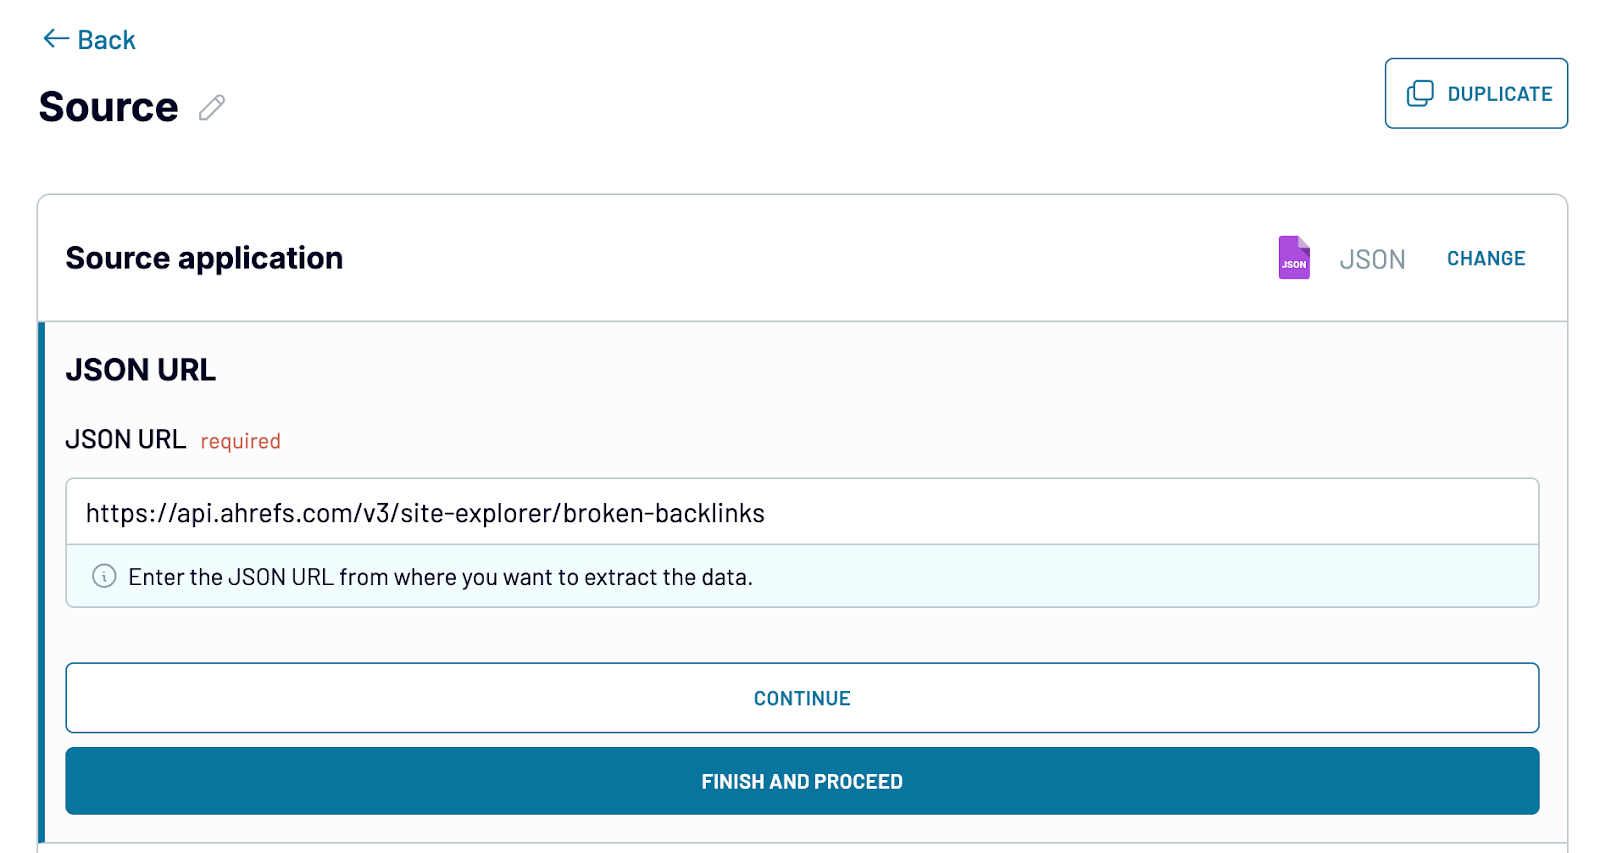Click the back arrow icon
The image size is (1600, 853).
pos(55,39)
